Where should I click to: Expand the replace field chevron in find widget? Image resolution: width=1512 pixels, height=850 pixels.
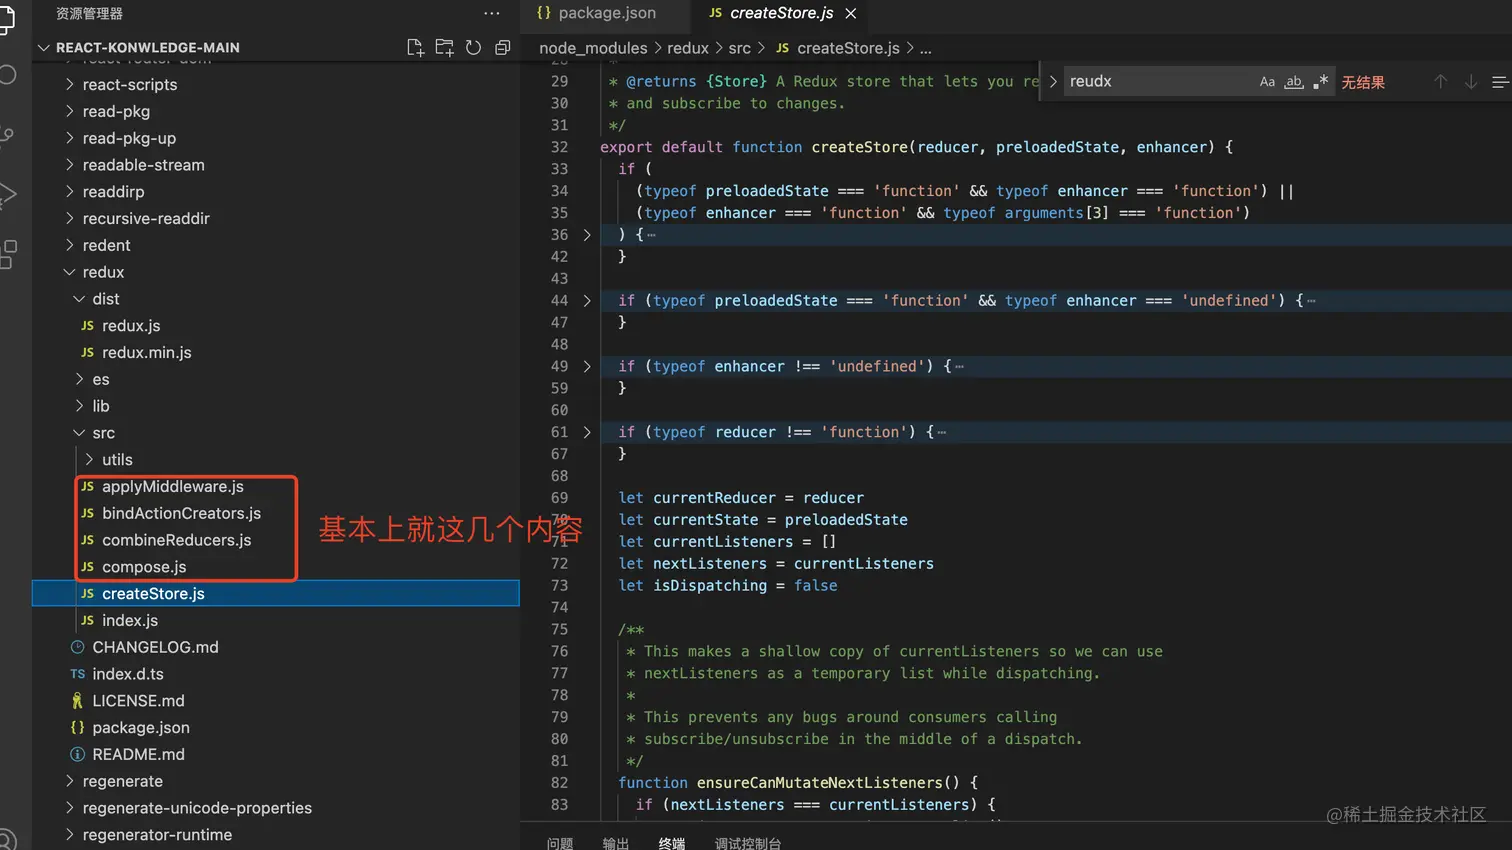click(x=1053, y=82)
